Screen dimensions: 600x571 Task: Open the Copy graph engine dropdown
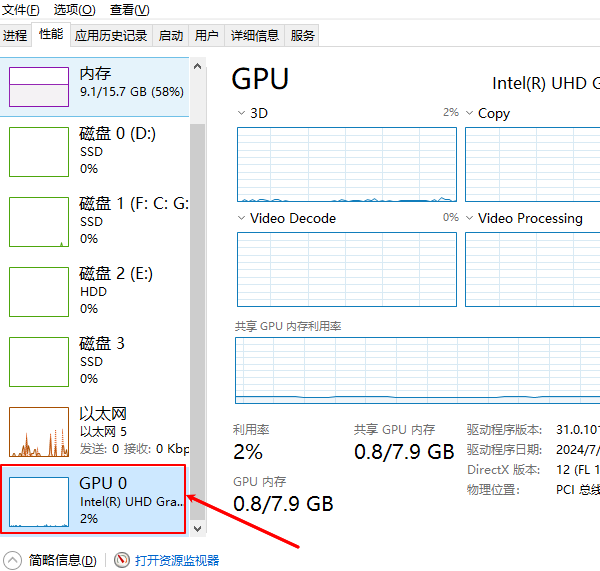point(470,113)
